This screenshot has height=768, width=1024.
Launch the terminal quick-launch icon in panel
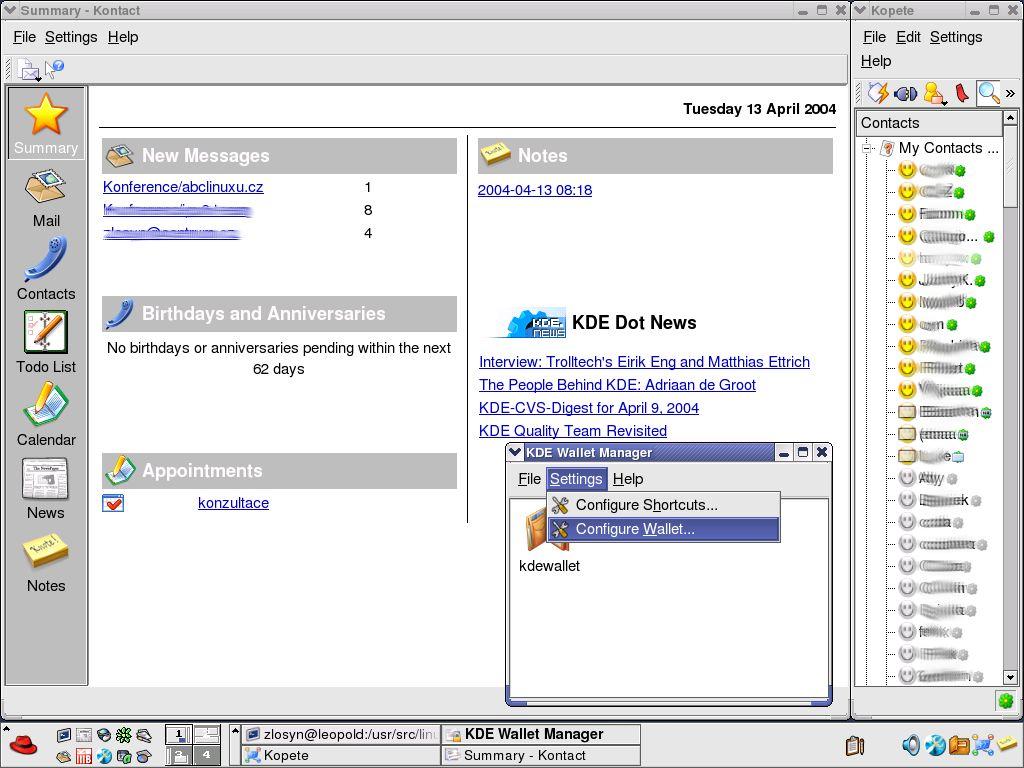[x=63, y=735]
